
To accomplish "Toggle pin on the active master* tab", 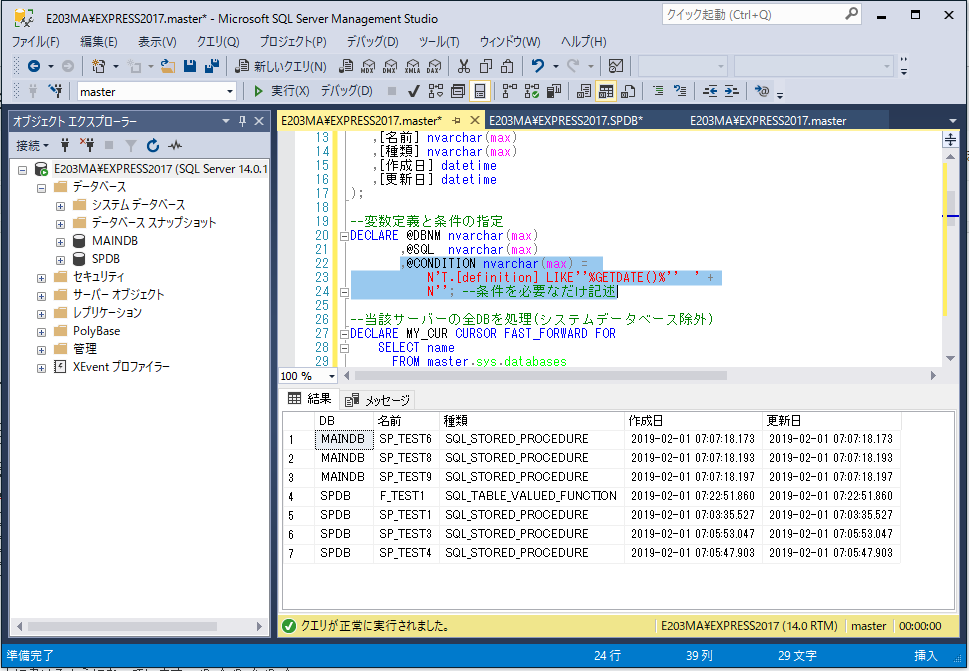I will coord(457,120).
